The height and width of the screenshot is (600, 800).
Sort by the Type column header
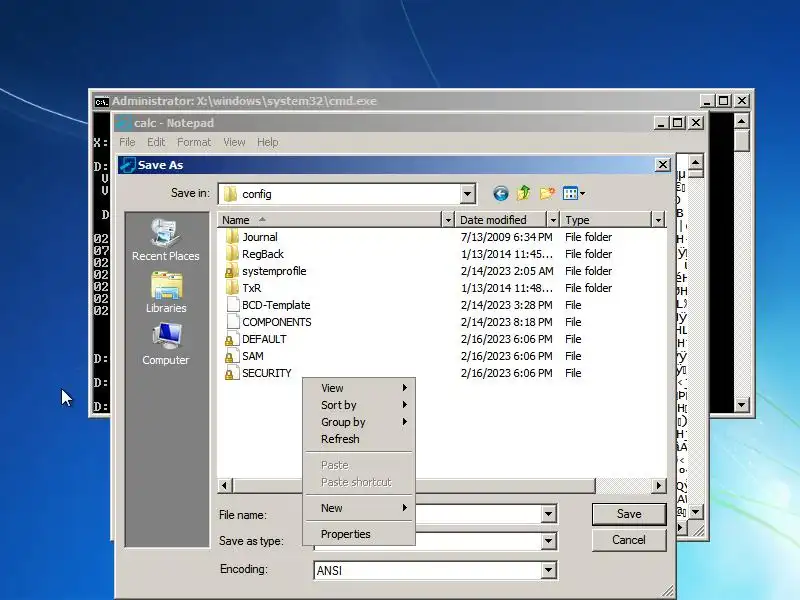tap(606, 220)
